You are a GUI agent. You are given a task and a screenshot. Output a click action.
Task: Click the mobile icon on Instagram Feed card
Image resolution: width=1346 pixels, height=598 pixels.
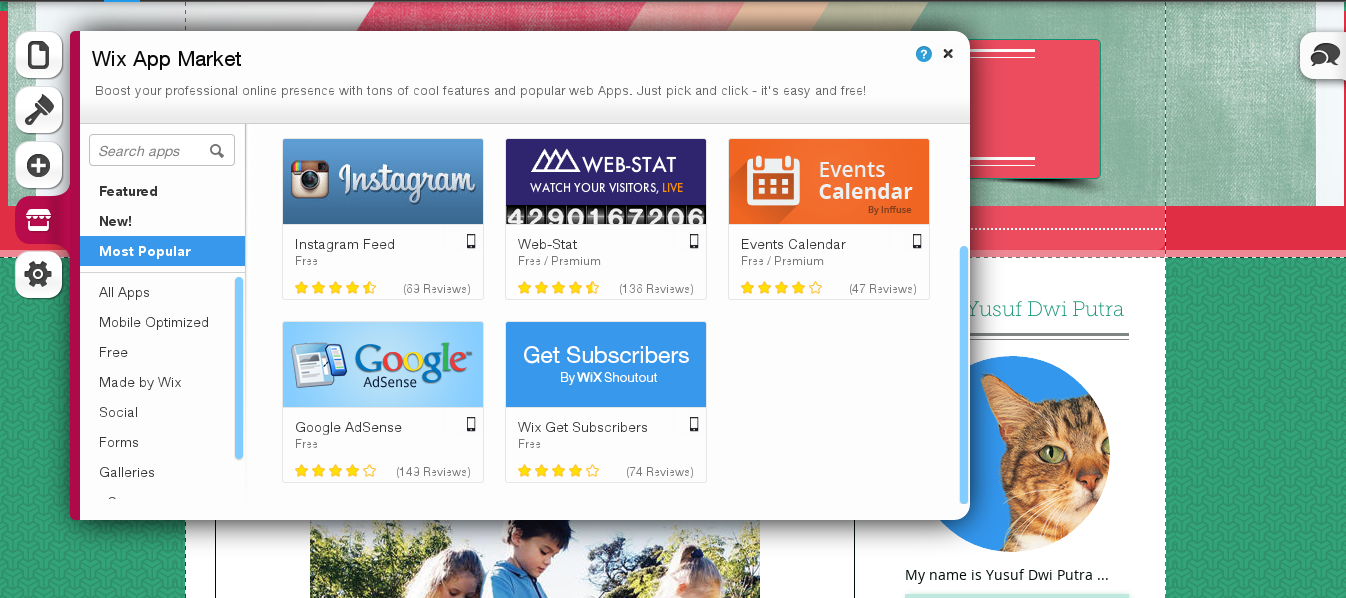coord(471,241)
